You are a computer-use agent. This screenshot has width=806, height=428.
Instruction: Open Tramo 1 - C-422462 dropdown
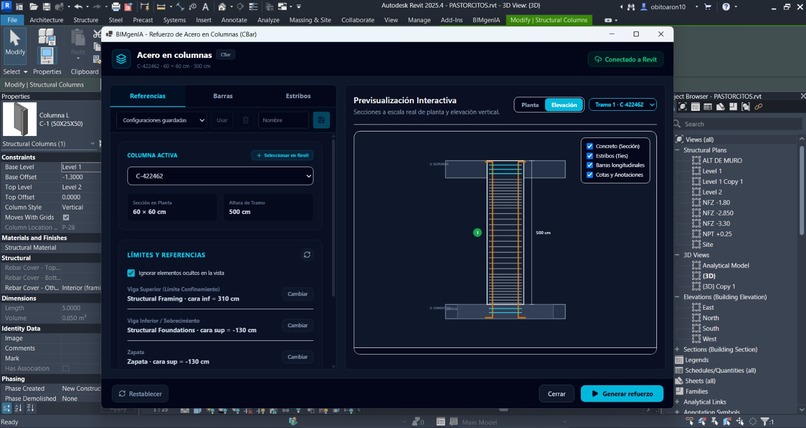coord(622,105)
